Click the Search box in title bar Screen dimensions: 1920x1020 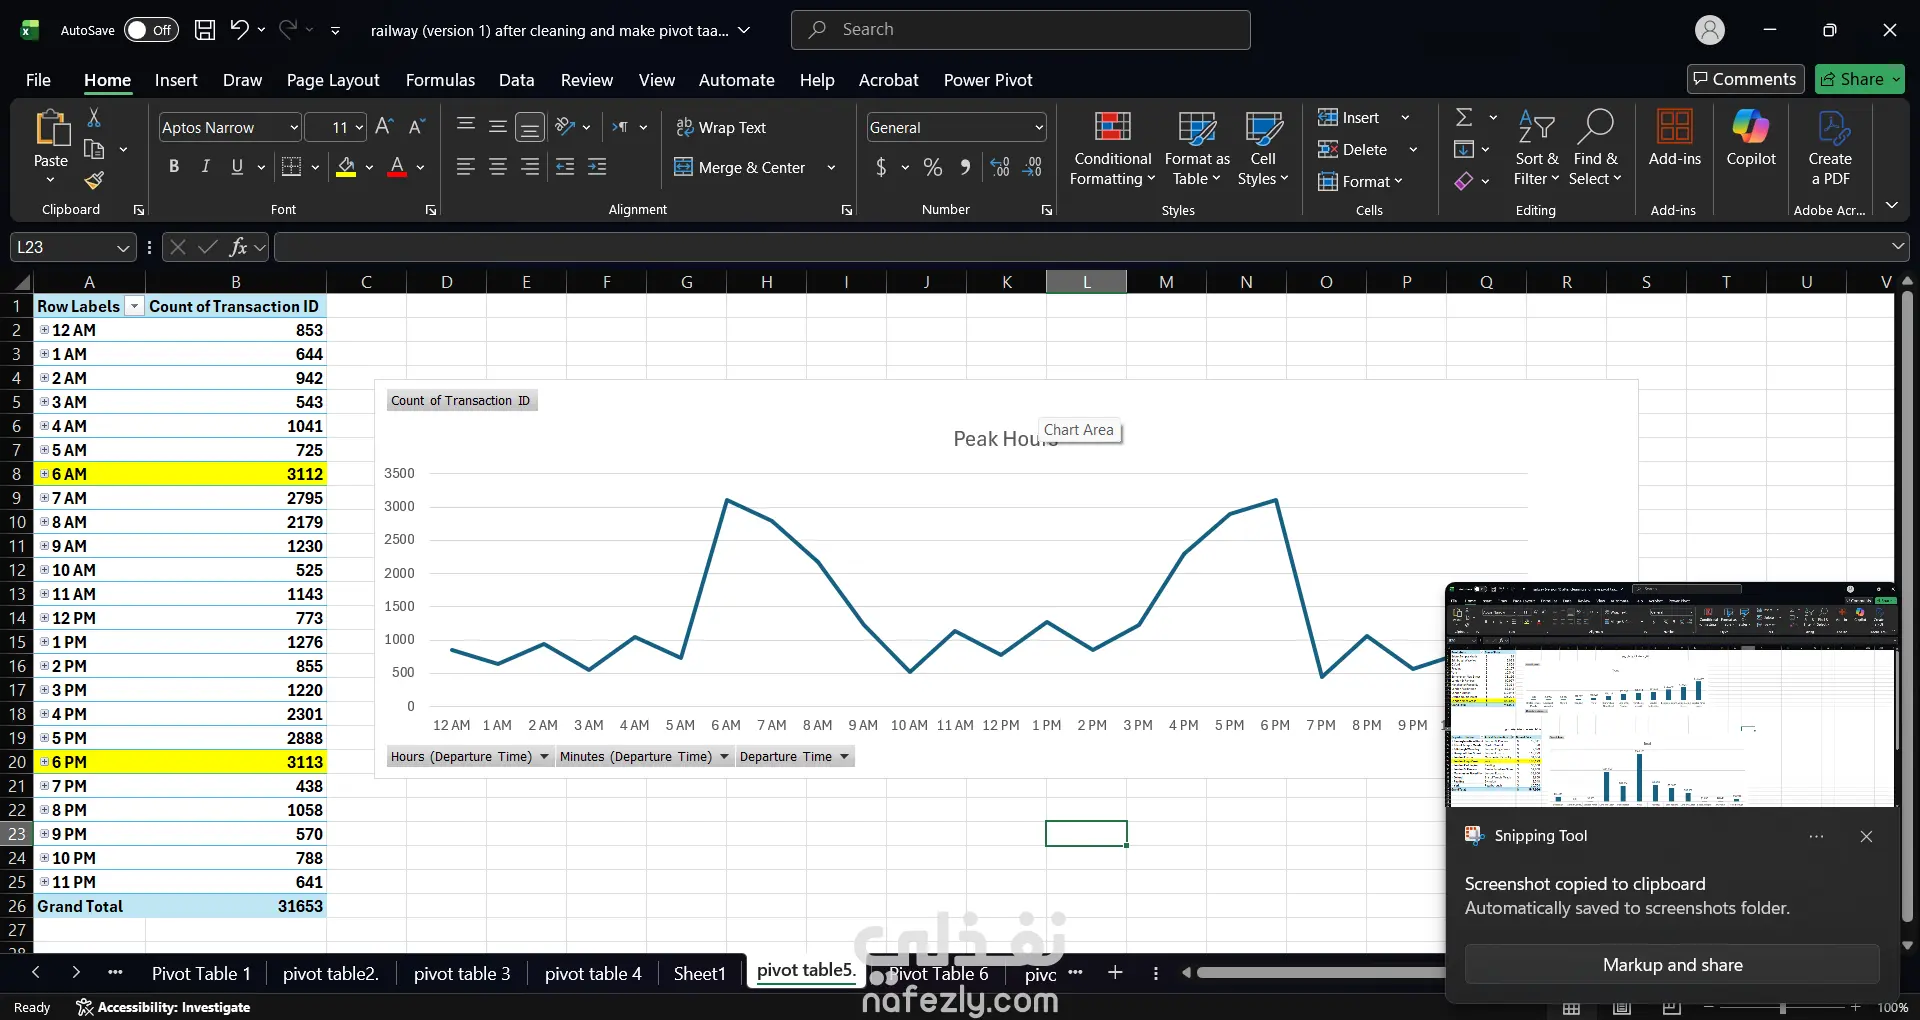(1020, 30)
